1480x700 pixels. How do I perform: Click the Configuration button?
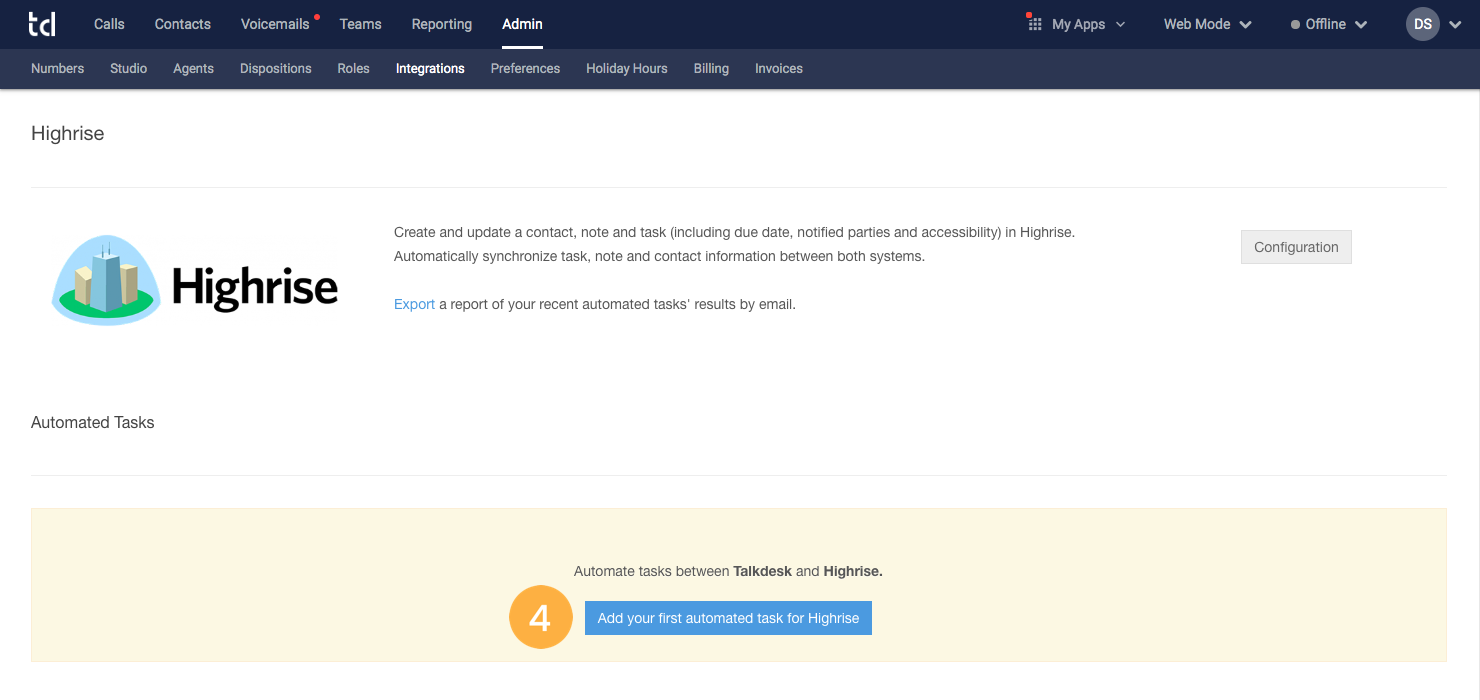pyautogui.click(x=1296, y=247)
